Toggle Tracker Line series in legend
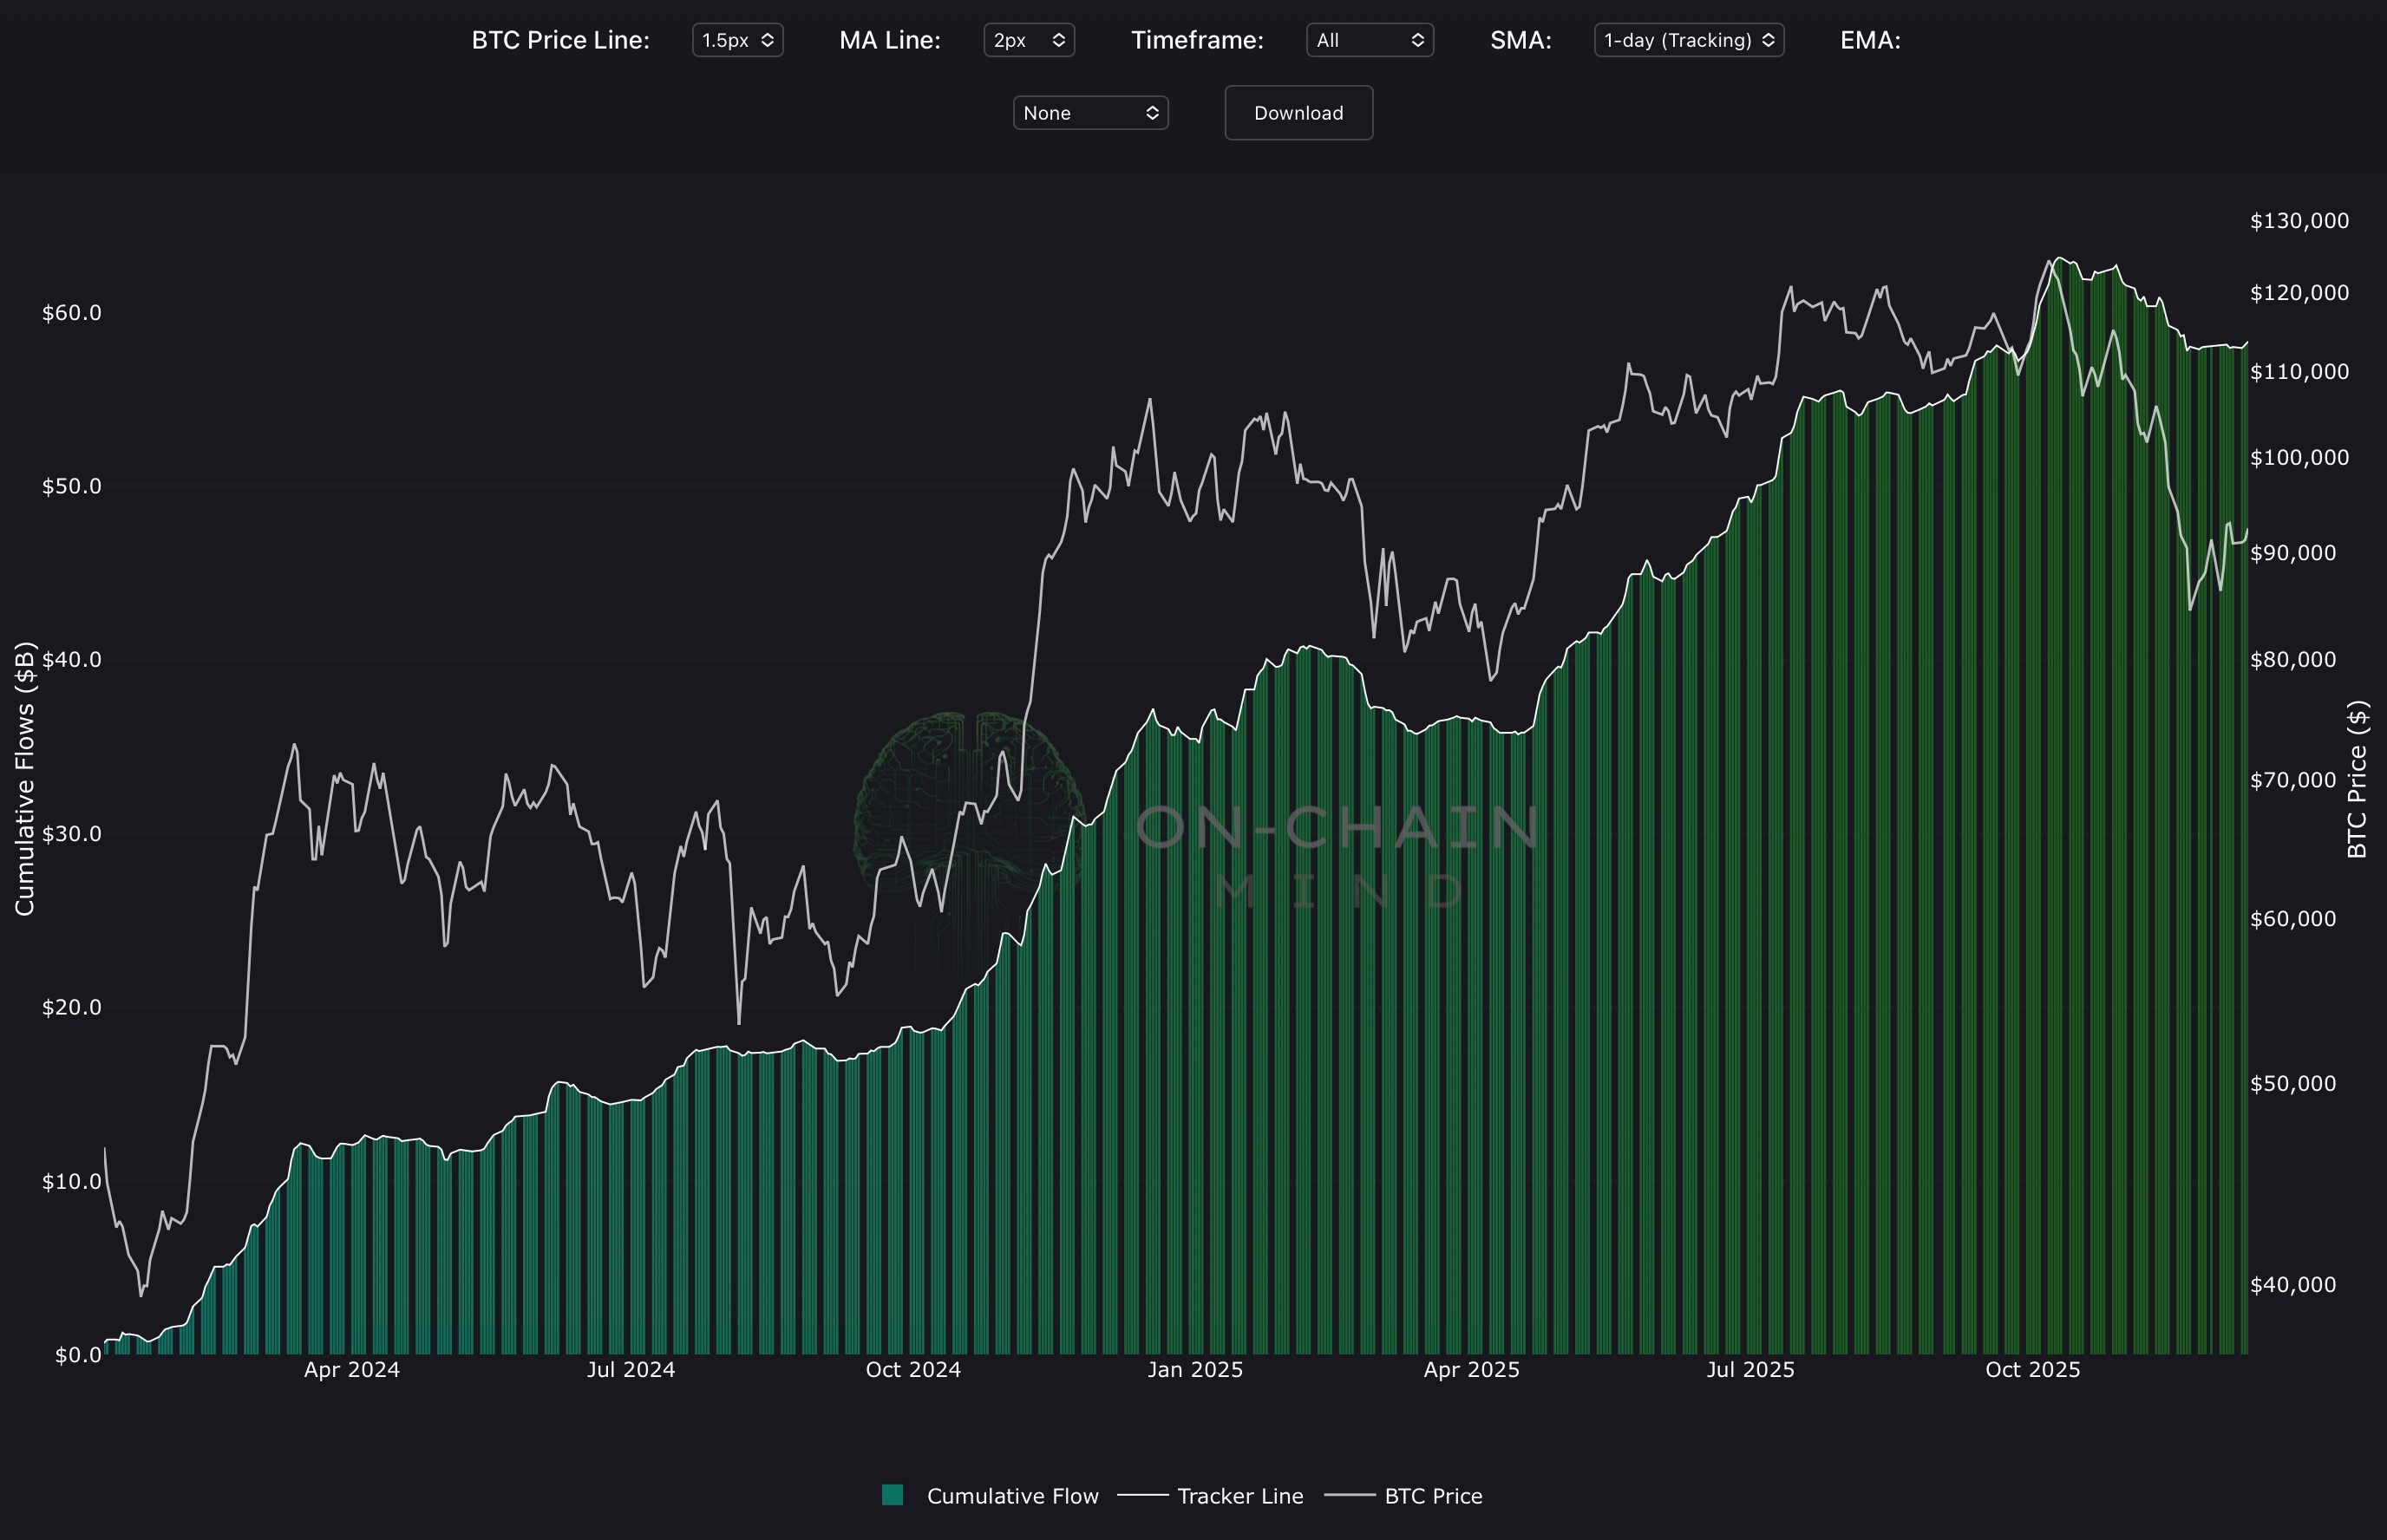The height and width of the screenshot is (1540, 2387). click(1240, 1496)
